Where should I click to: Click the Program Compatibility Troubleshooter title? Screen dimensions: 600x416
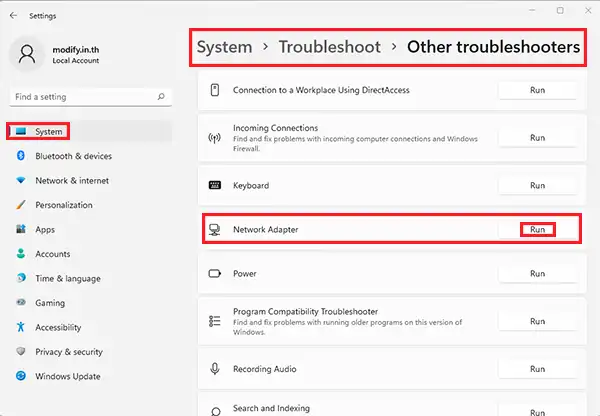click(305, 312)
